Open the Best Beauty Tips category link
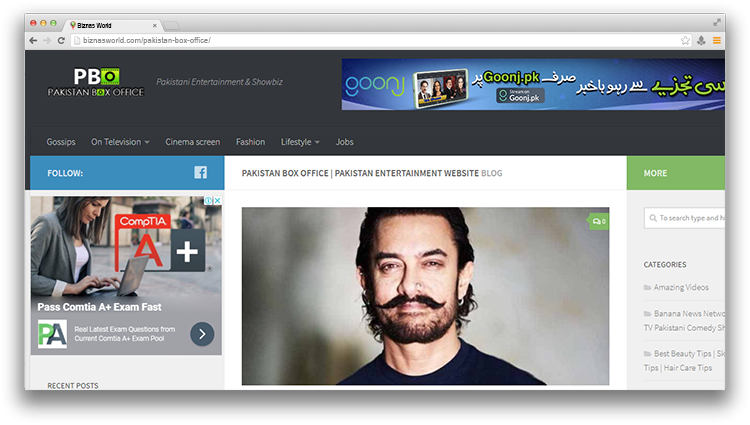750x425 pixels. pyautogui.click(x=684, y=361)
